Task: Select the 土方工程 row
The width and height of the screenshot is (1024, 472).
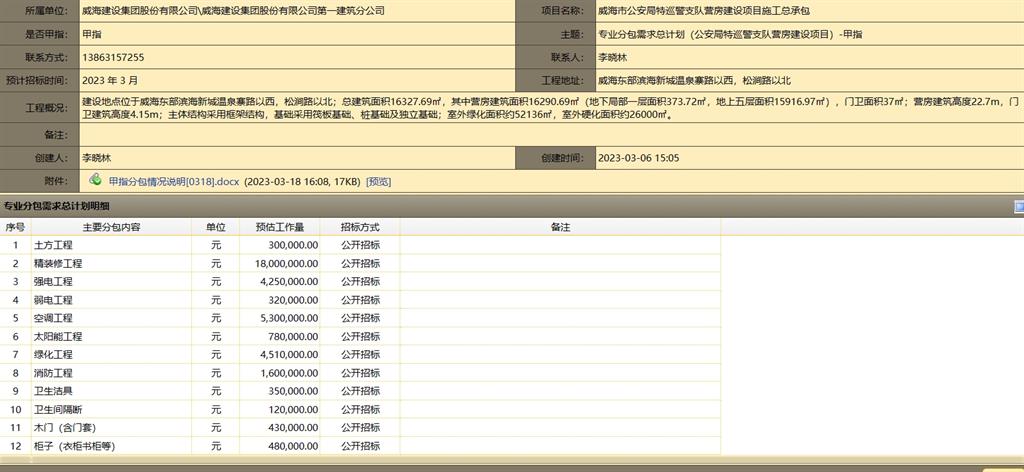Action: 54,245
